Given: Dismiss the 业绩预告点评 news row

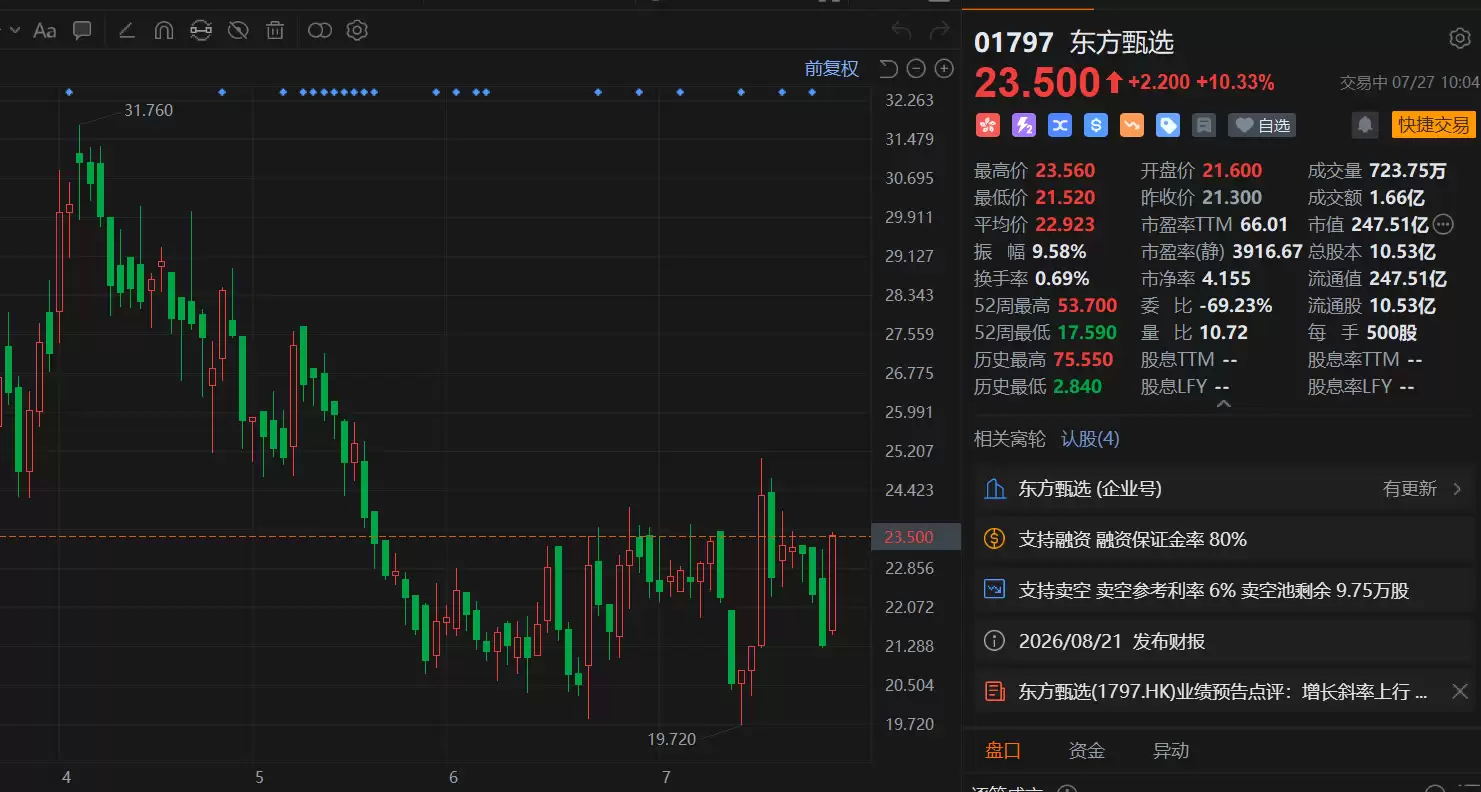Looking at the screenshot, I should [1459, 691].
